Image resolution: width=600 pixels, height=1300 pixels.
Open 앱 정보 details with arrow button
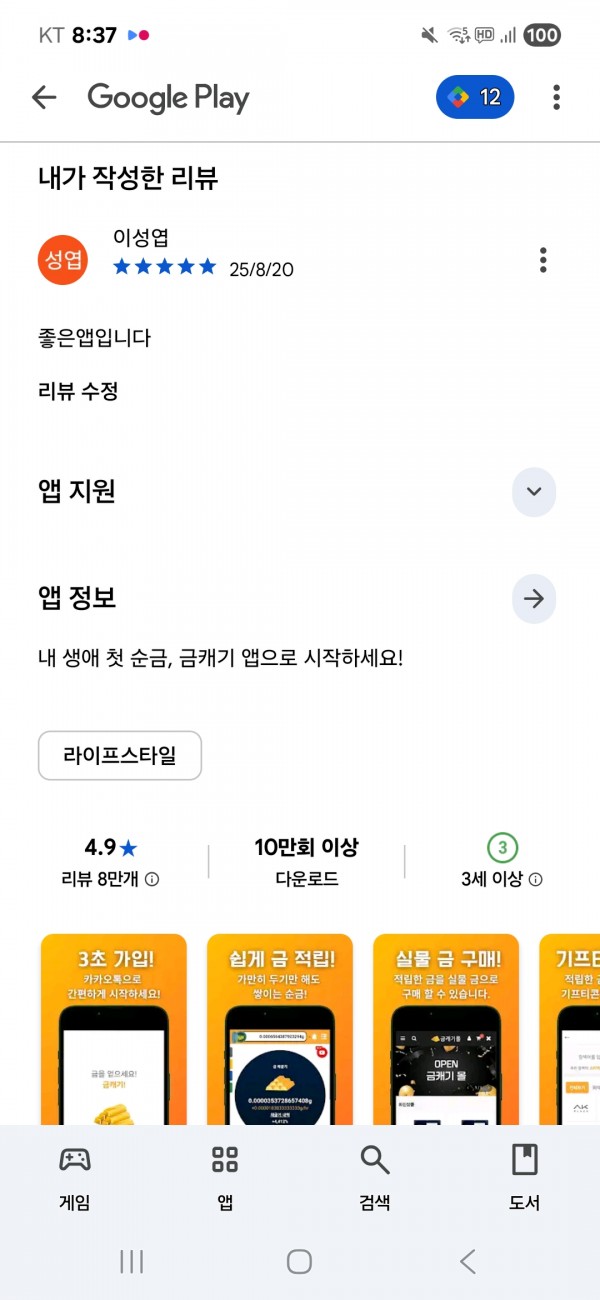click(534, 599)
